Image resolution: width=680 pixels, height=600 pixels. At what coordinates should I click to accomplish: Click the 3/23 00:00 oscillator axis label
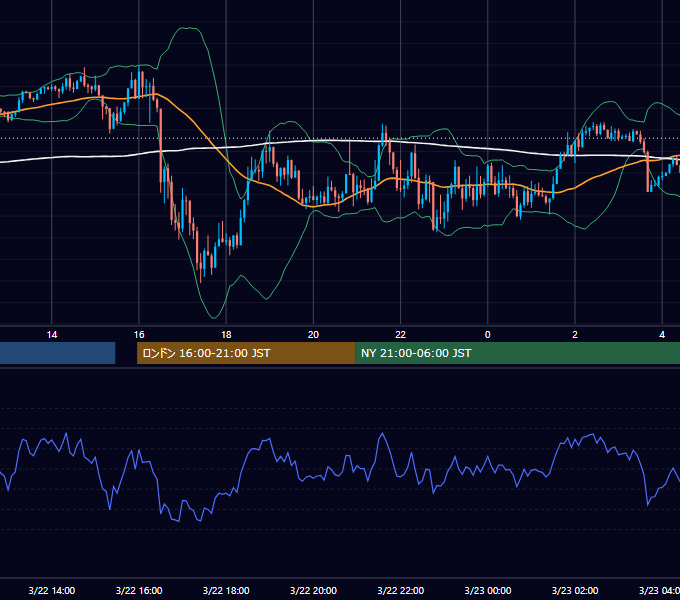(487, 590)
